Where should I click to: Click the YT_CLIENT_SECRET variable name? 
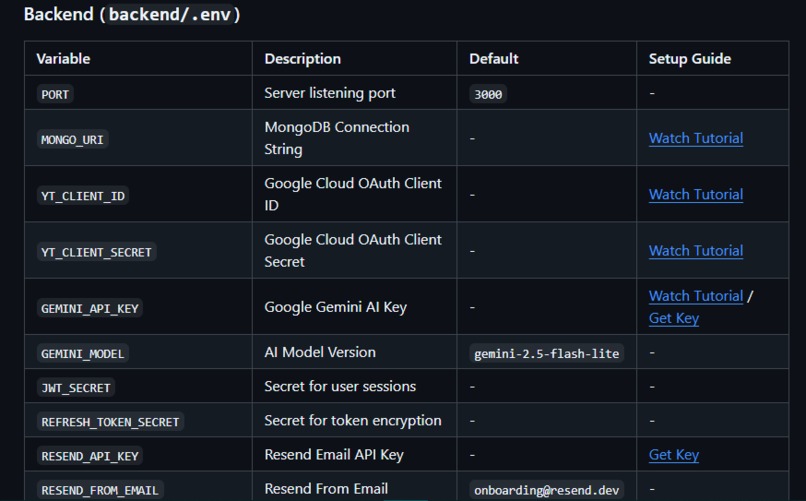96,252
